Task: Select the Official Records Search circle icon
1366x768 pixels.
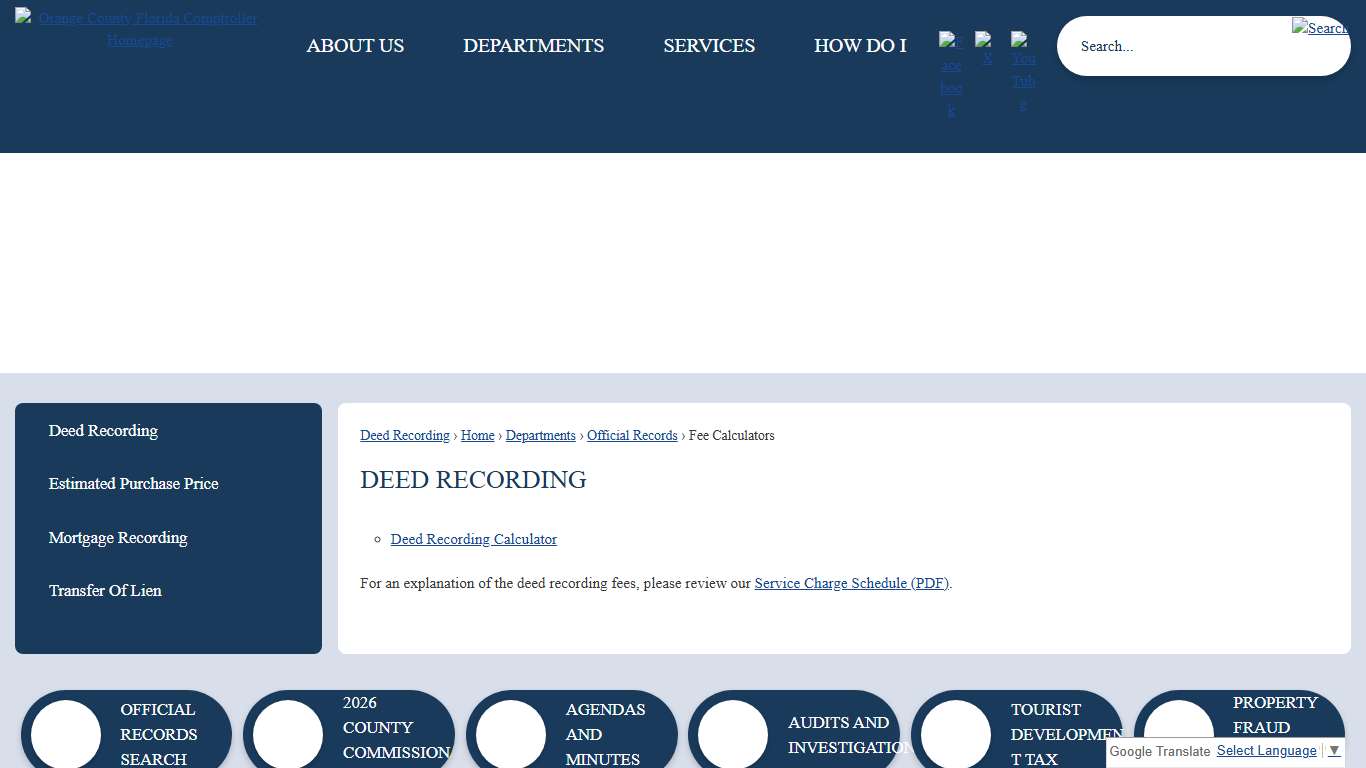Action: [65, 733]
